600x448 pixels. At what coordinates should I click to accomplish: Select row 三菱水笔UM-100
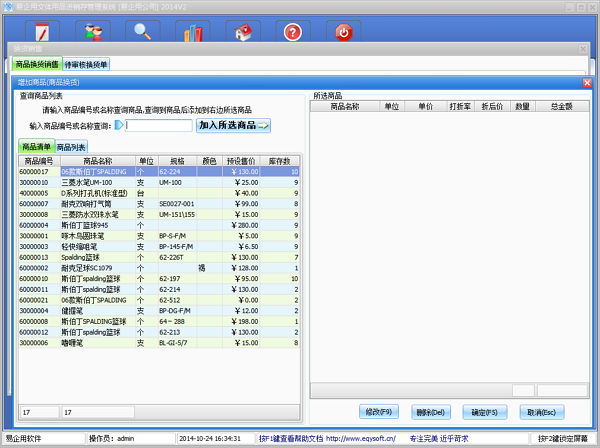(x=159, y=182)
